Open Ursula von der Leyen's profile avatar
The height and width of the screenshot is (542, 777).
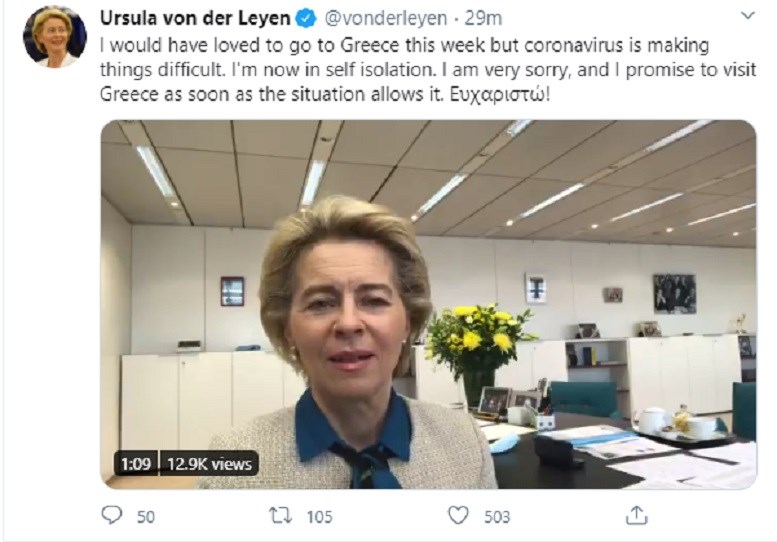pos(55,36)
